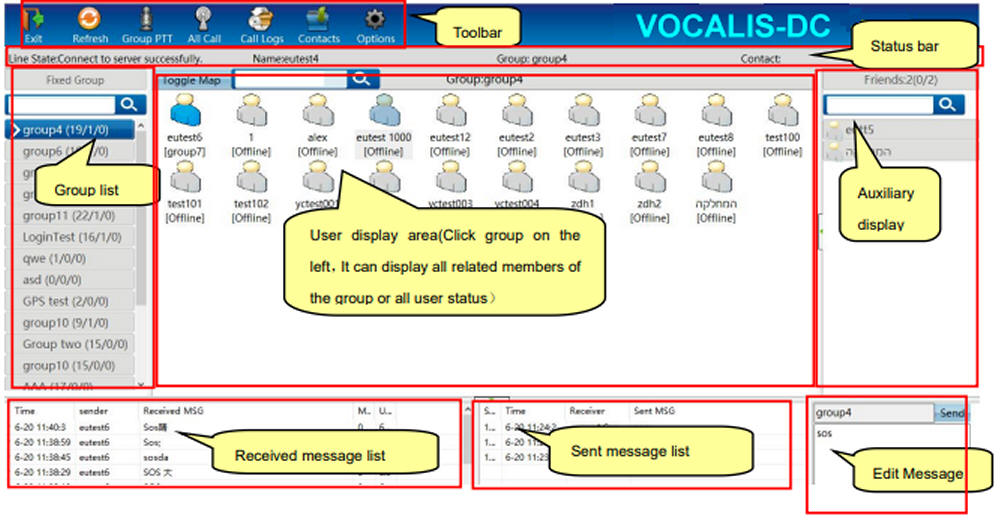Send the message with the Send button

pos(951,413)
